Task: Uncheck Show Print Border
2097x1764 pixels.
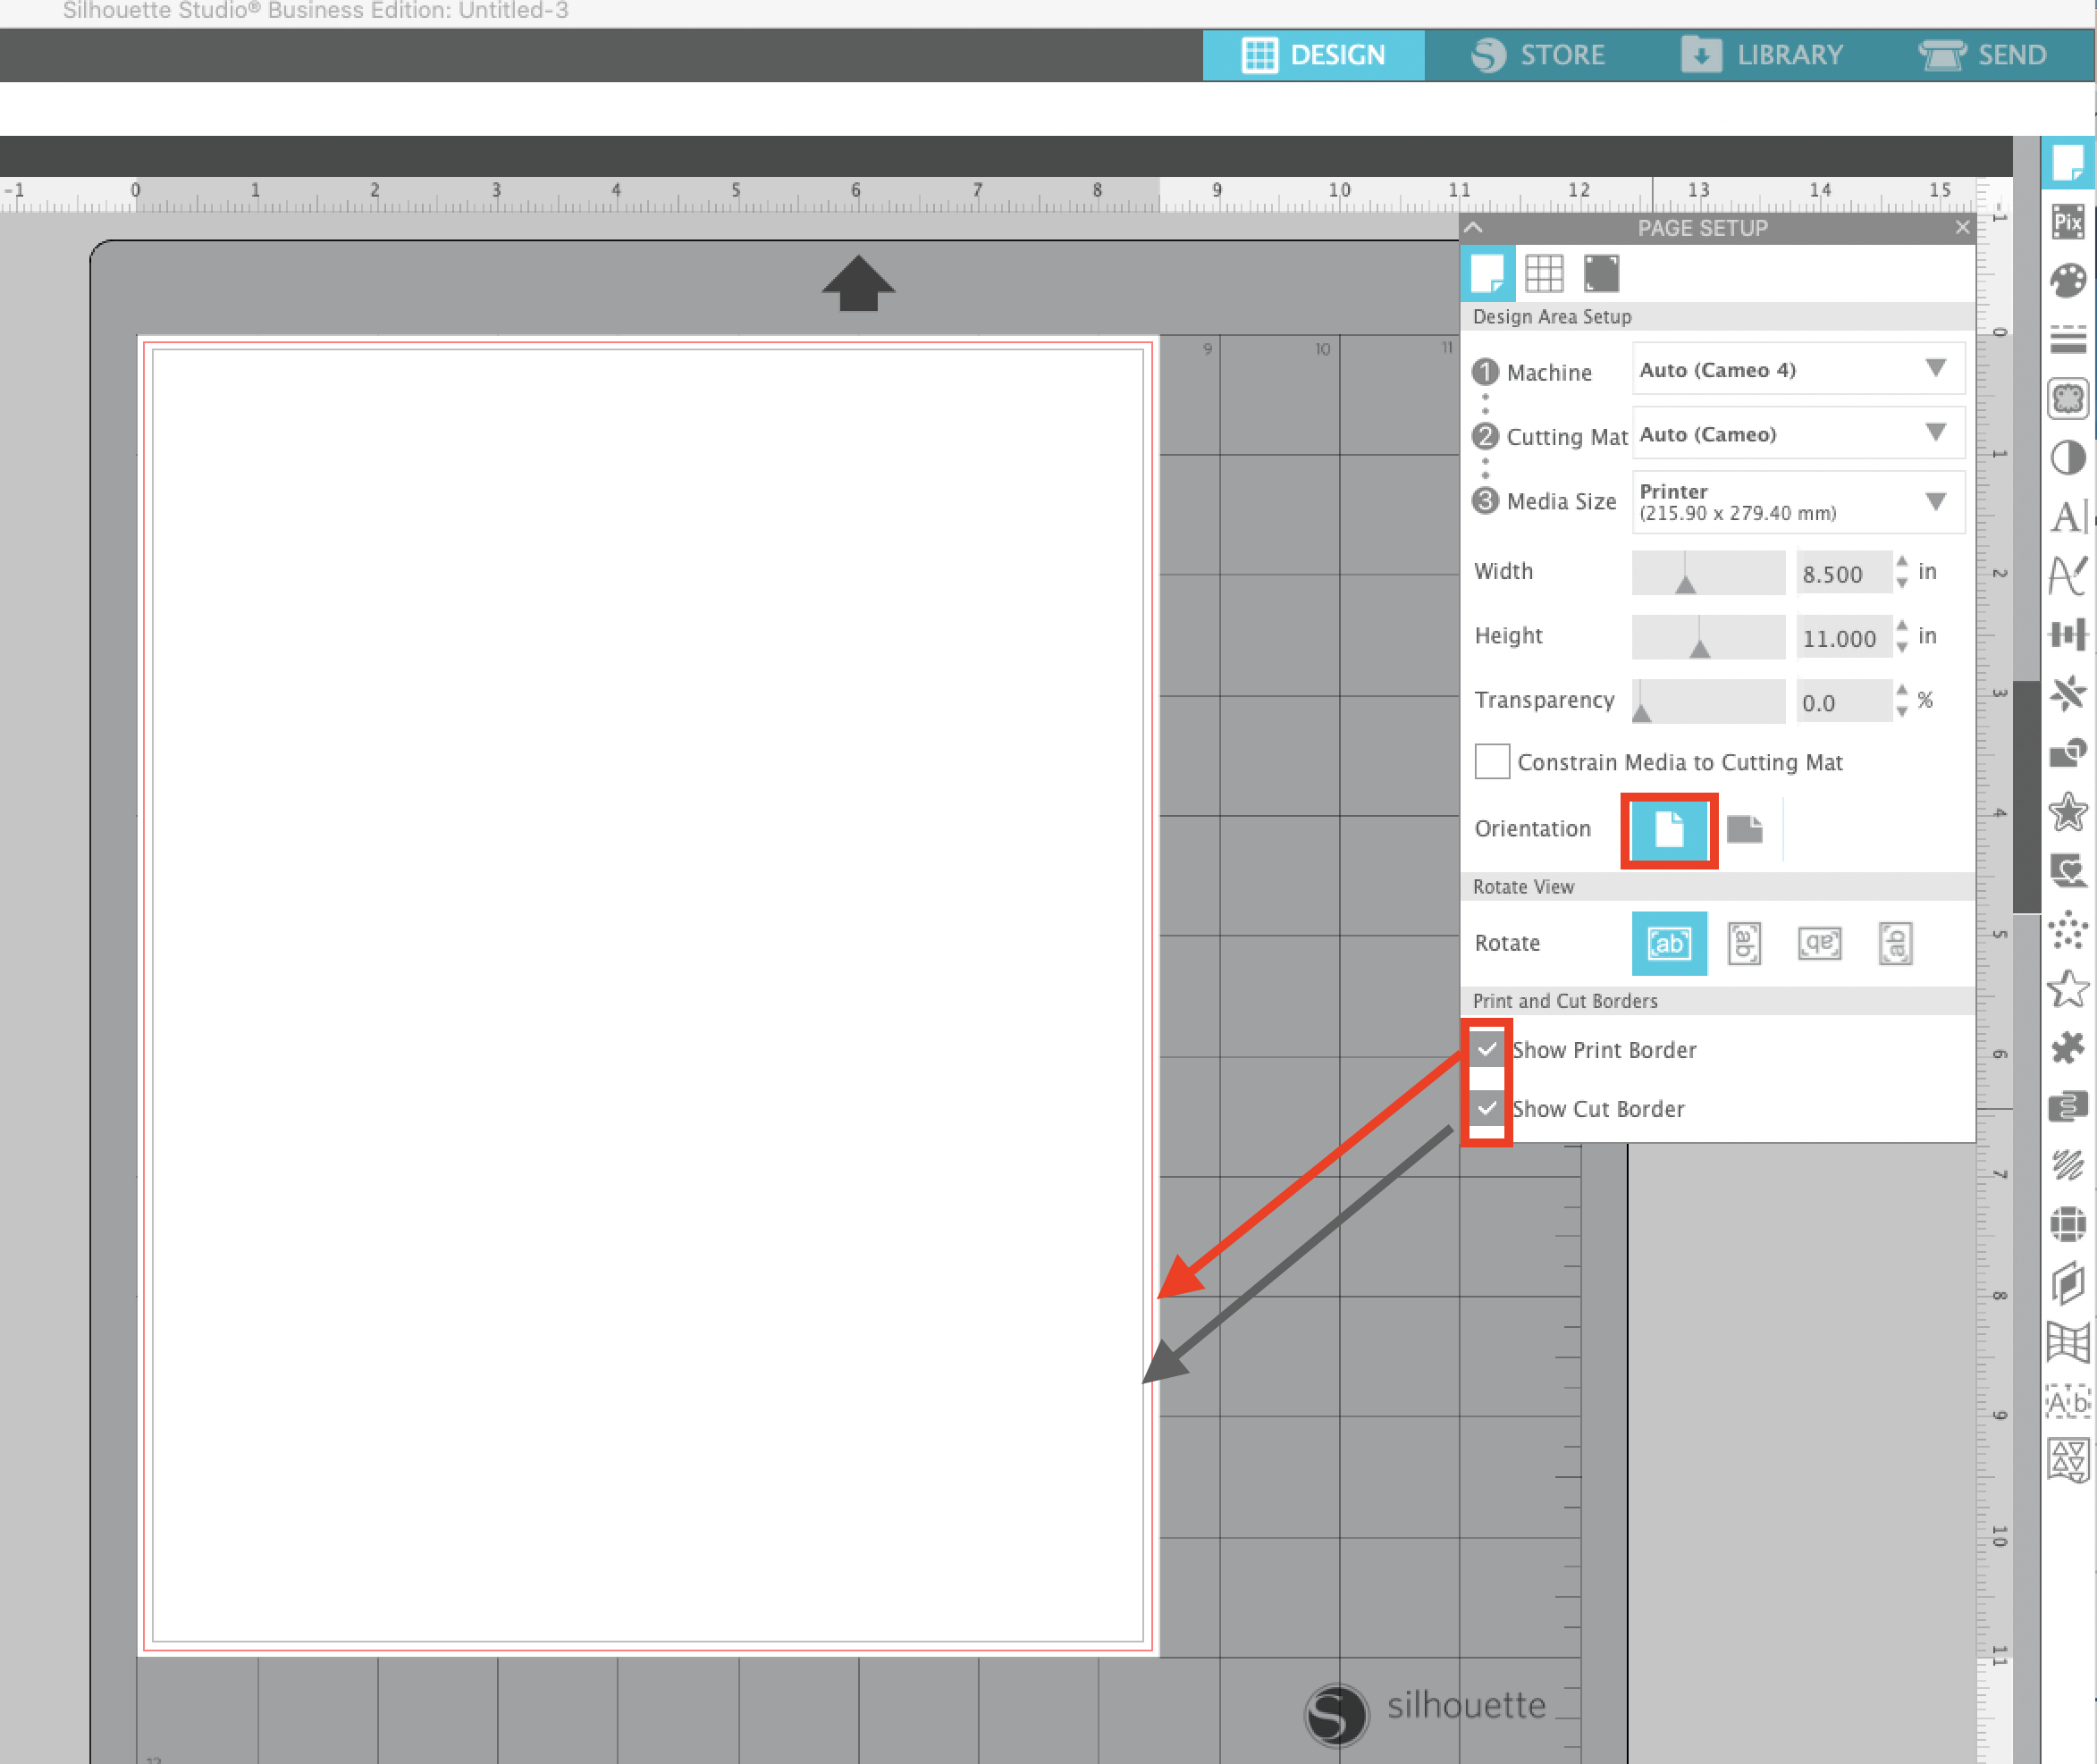Action: (x=1488, y=1048)
